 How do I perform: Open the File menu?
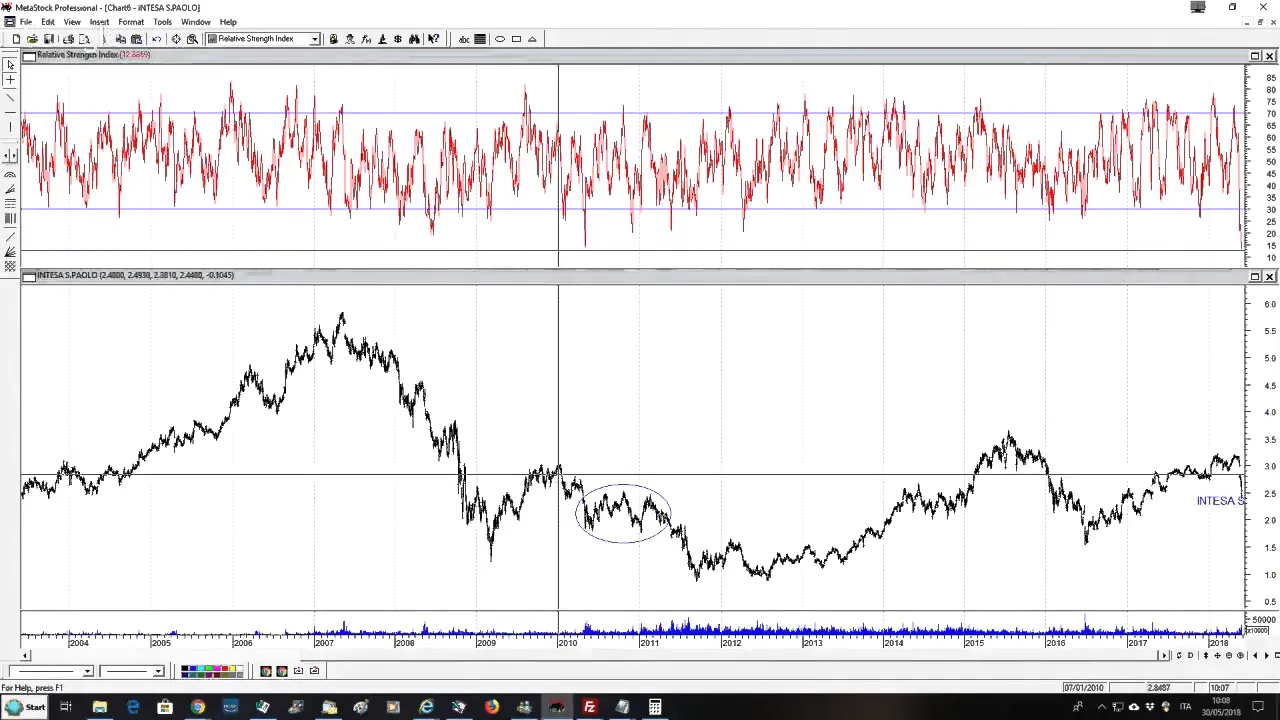(x=26, y=22)
